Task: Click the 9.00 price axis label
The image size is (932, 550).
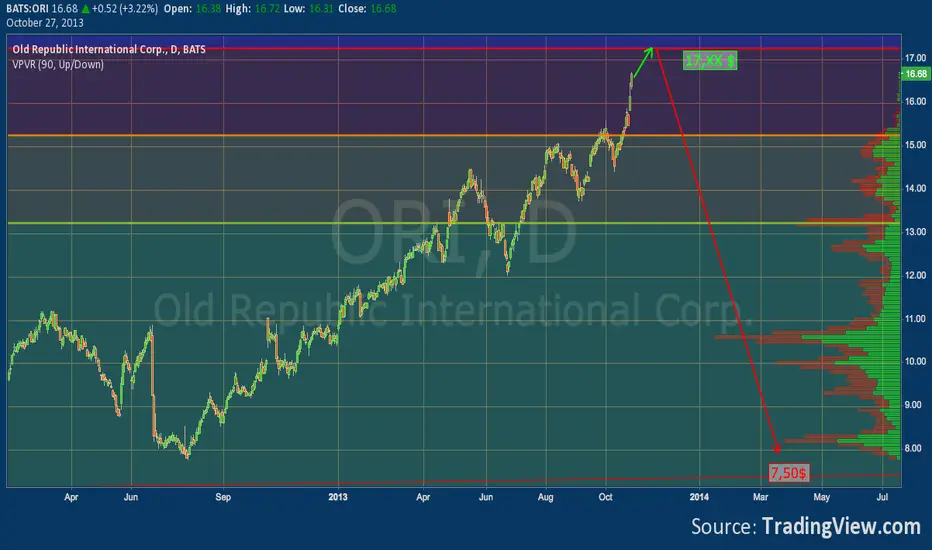Action: pyautogui.click(x=915, y=405)
